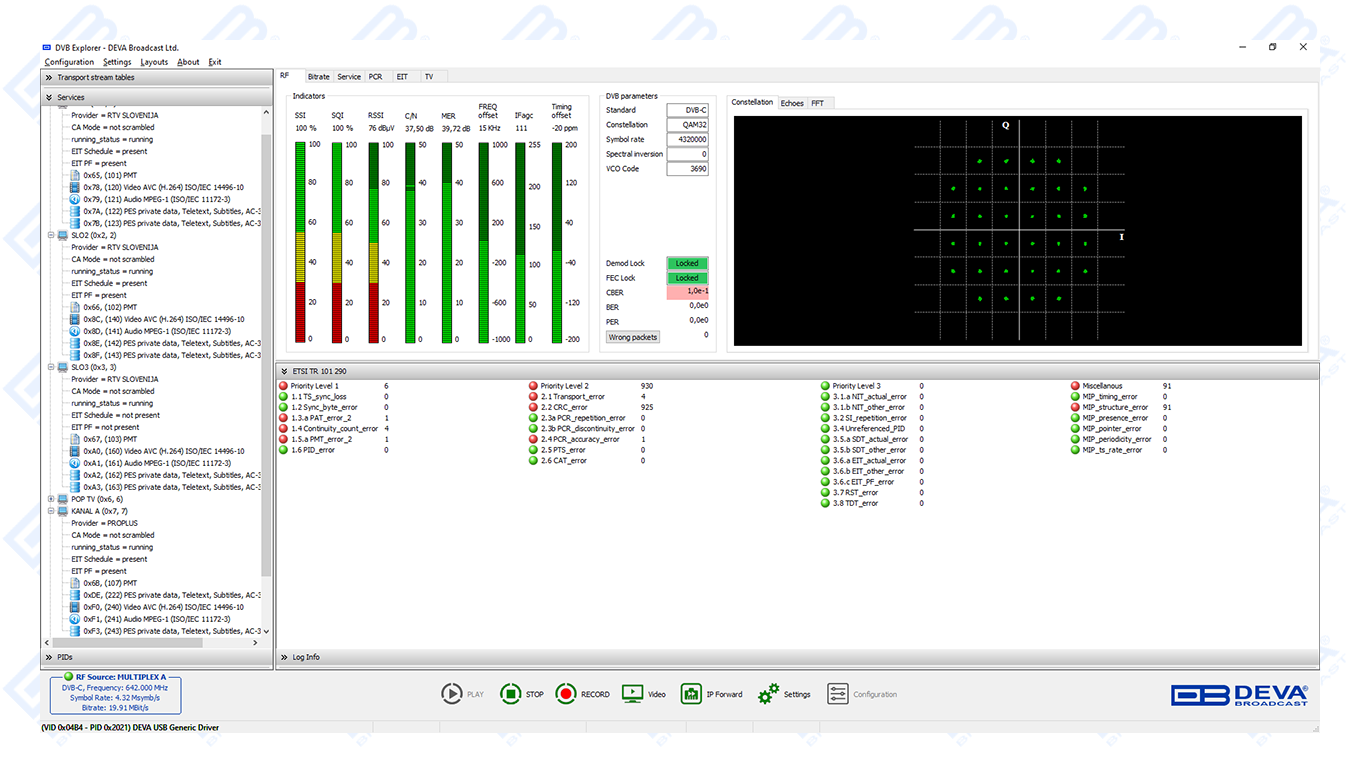Collapse the SLO3 service node
The height and width of the screenshot is (773, 1360).
coord(51,367)
